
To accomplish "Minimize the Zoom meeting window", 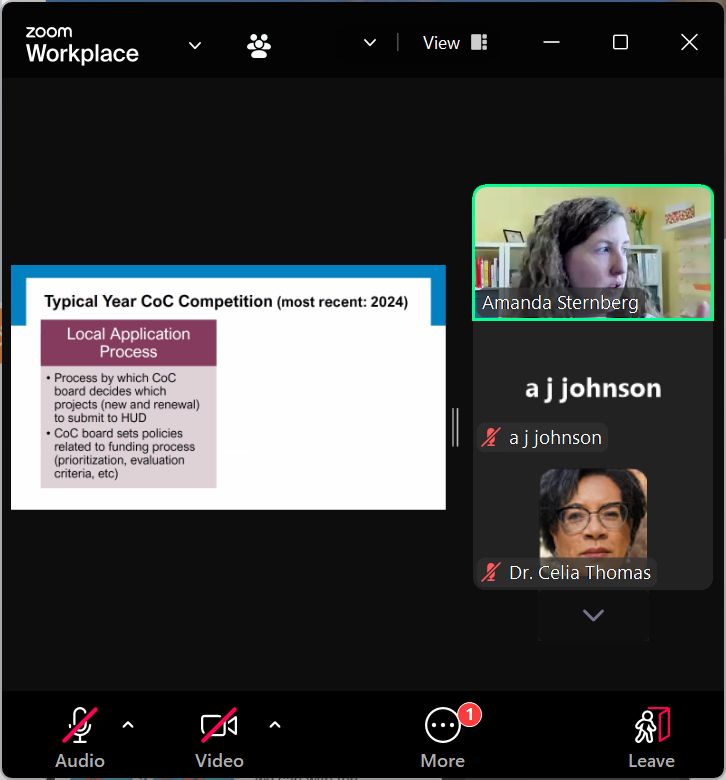I will coord(551,43).
